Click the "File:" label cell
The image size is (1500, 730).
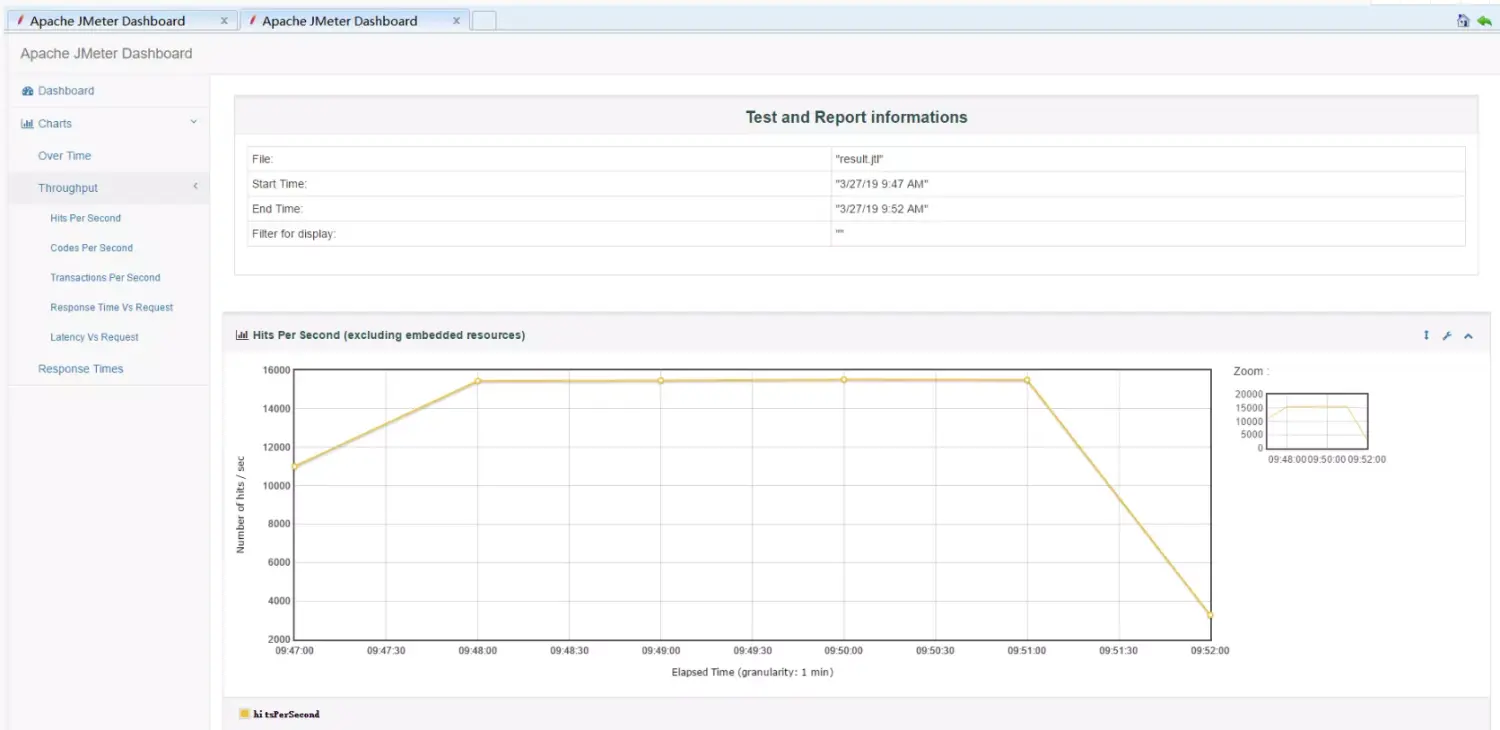click(x=539, y=159)
